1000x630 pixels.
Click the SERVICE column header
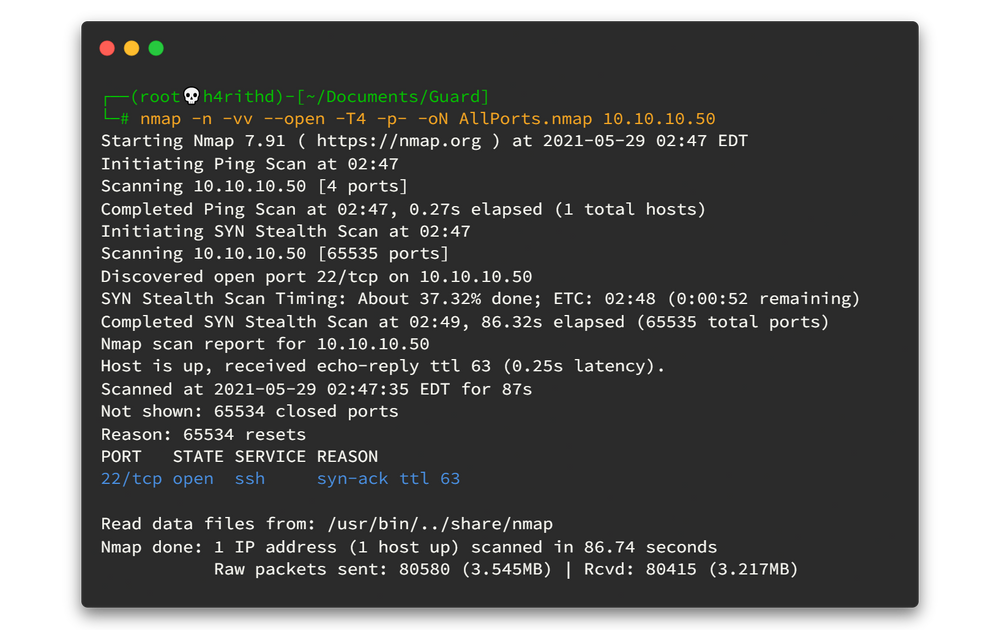pos(270,456)
